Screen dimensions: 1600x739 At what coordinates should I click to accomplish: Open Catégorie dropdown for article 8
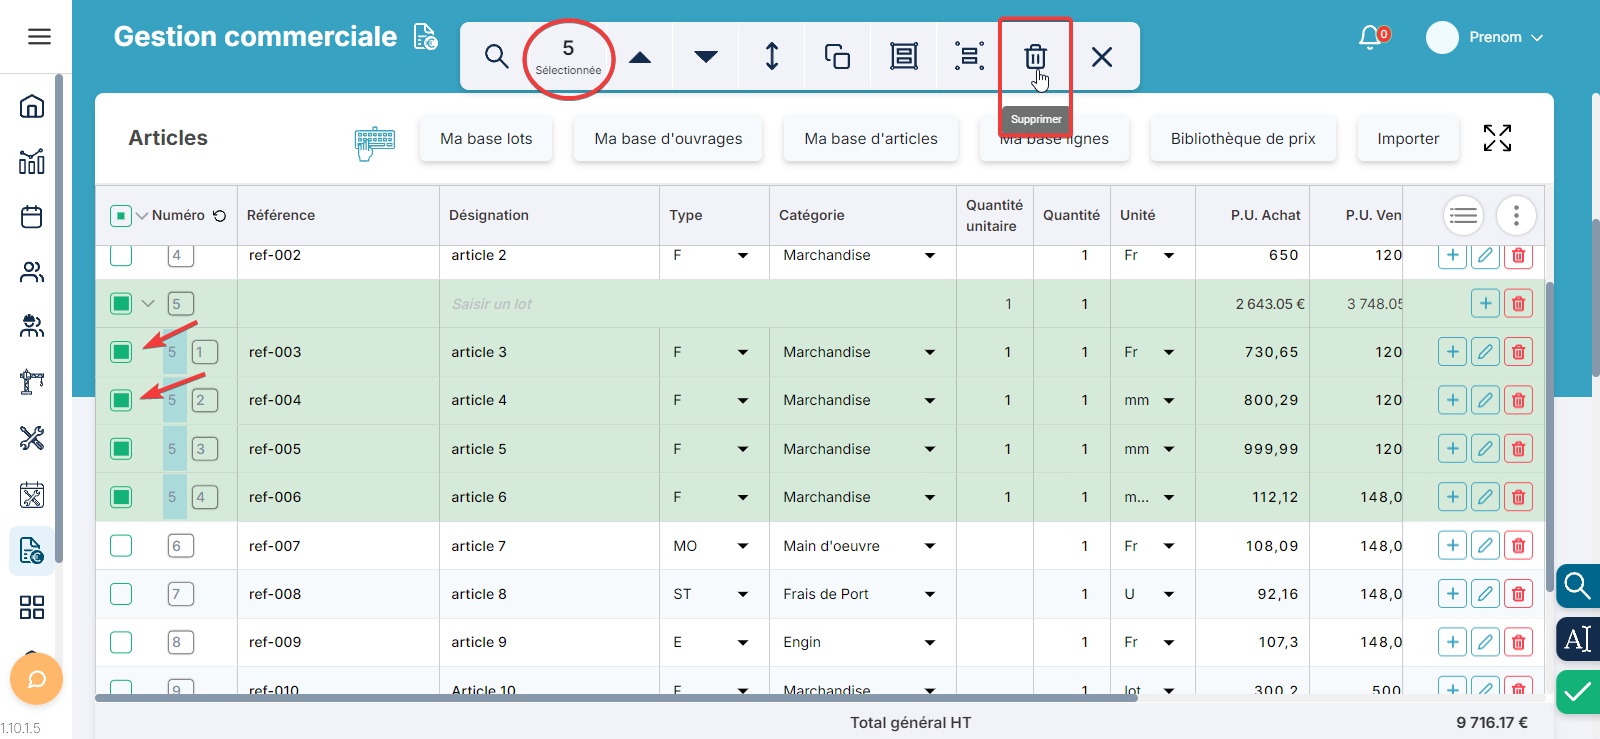pyautogui.click(x=930, y=594)
